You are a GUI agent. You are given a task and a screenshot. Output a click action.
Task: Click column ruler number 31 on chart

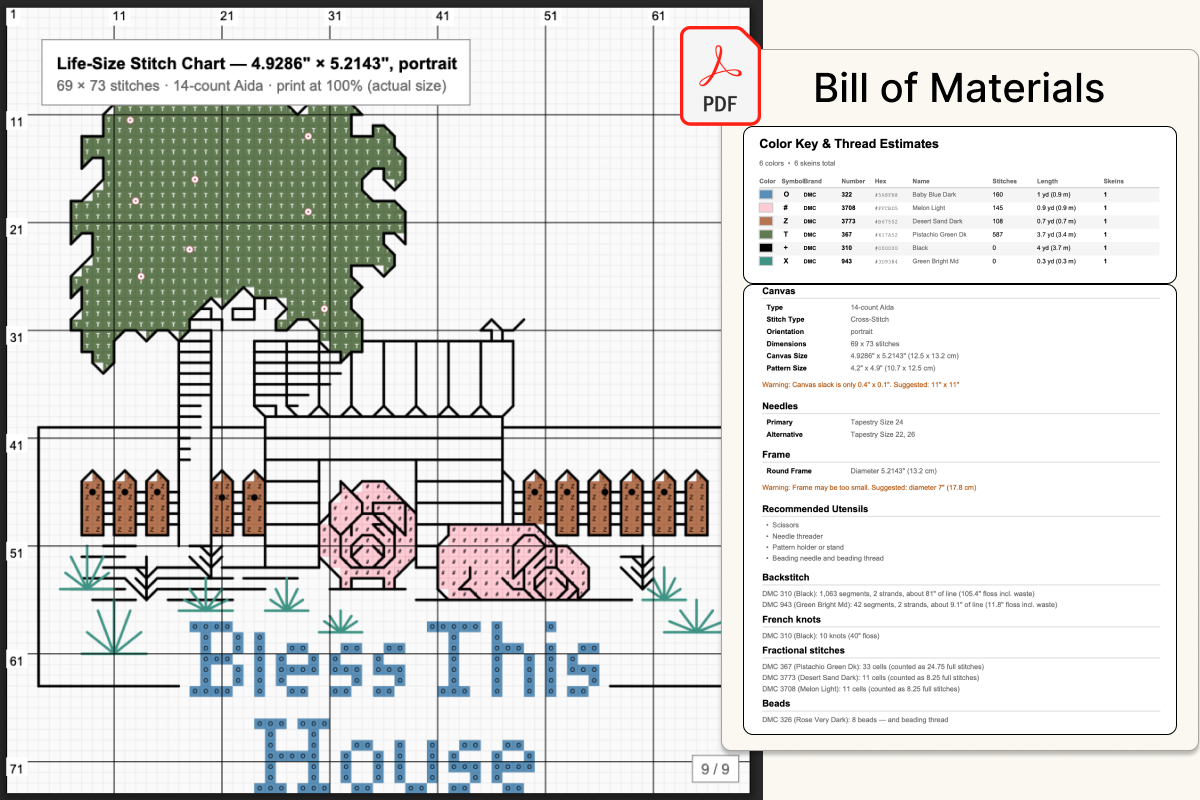[336, 16]
